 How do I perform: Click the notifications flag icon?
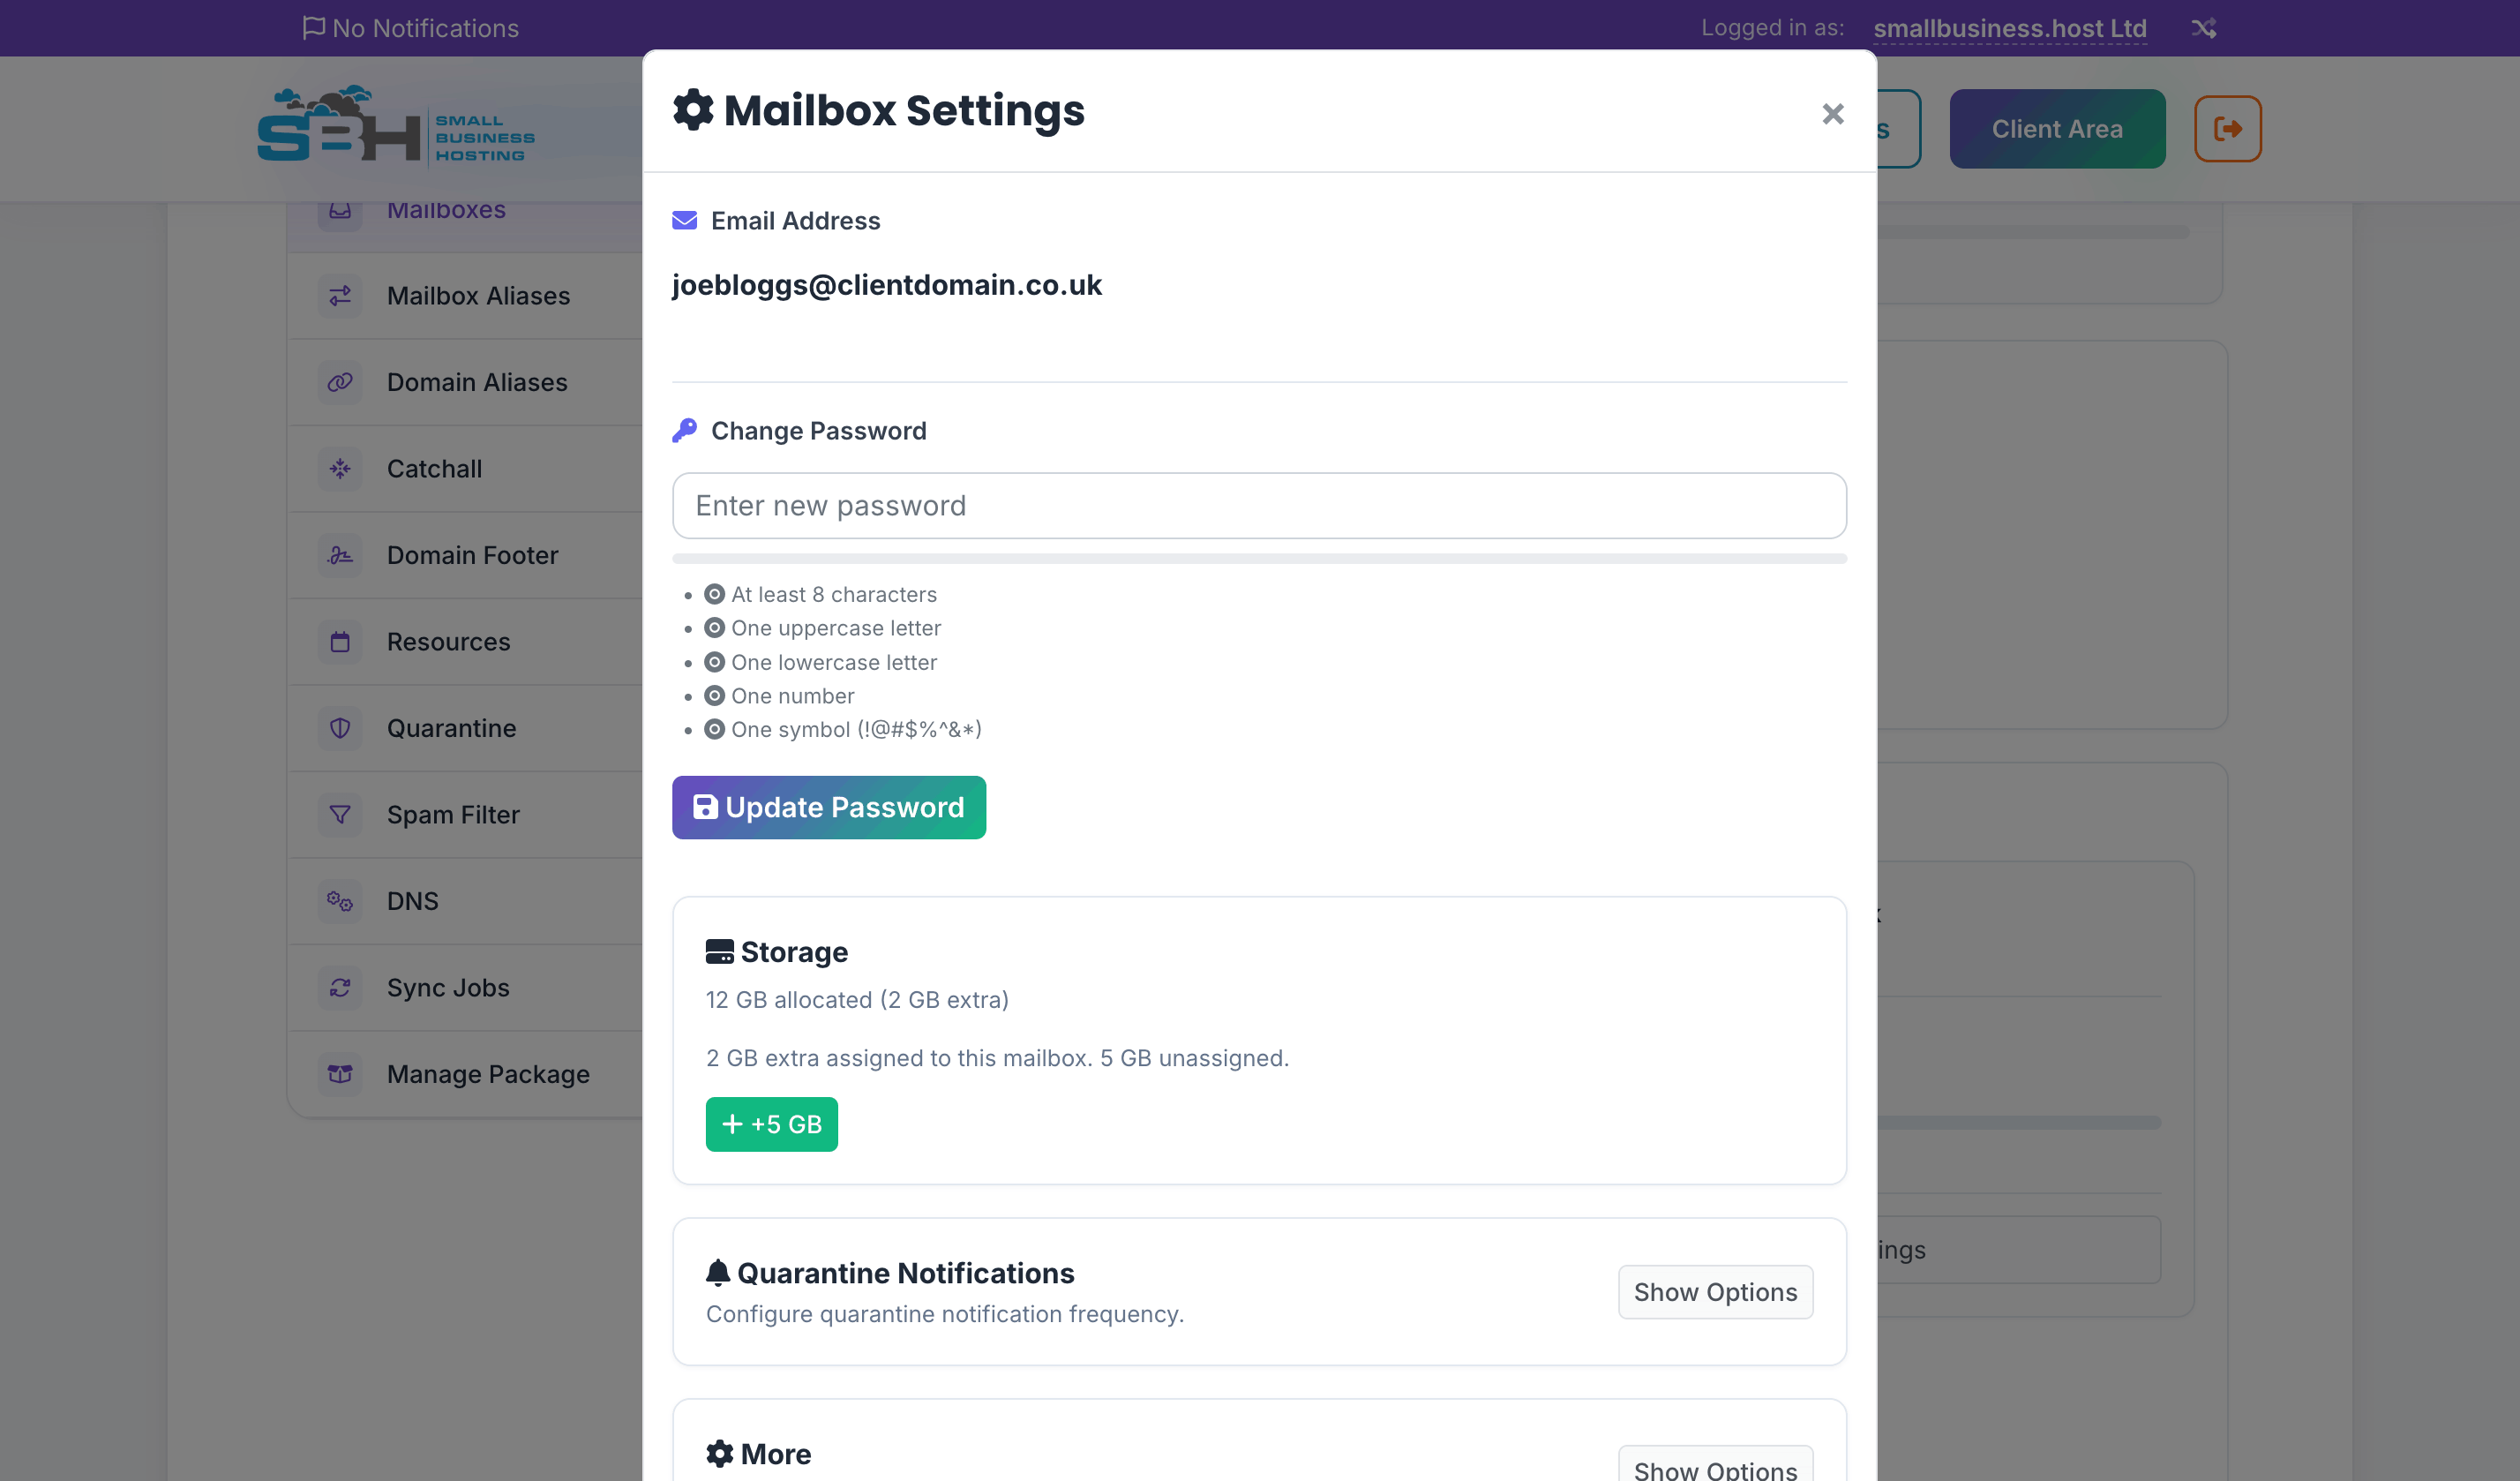coord(313,27)
